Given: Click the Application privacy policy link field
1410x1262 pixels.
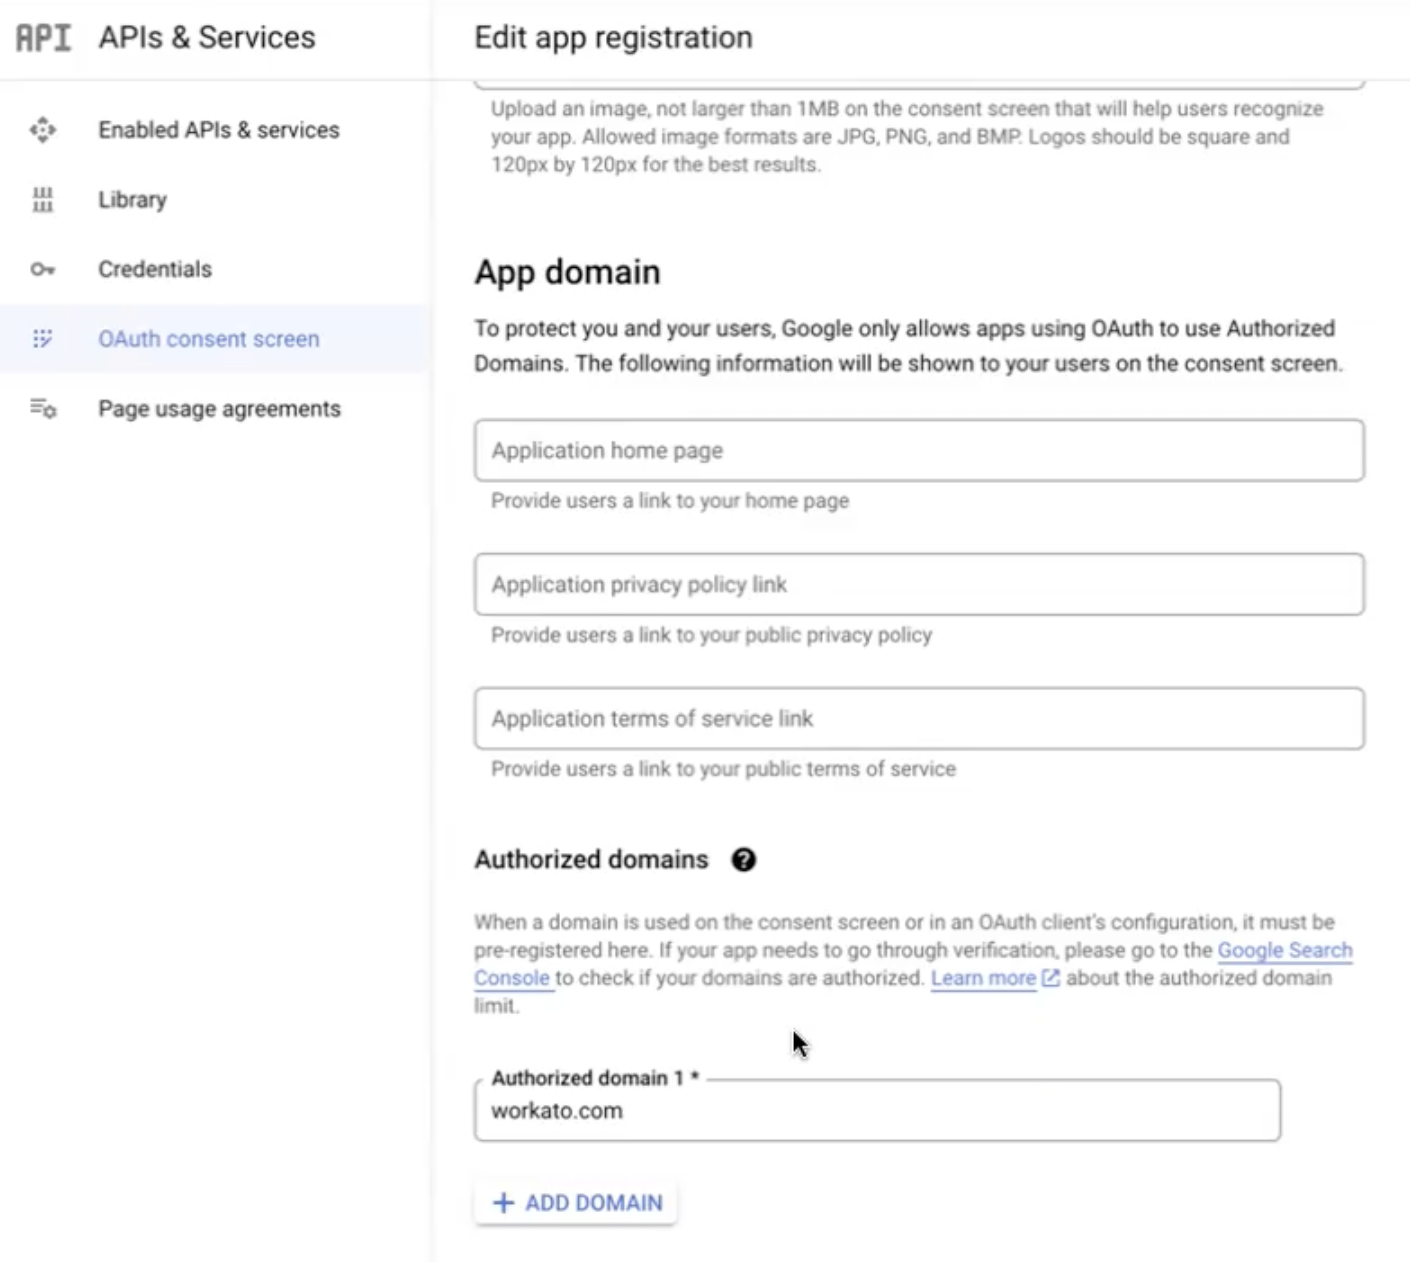Looking at the screenshot, I should (x=918, y=585).
